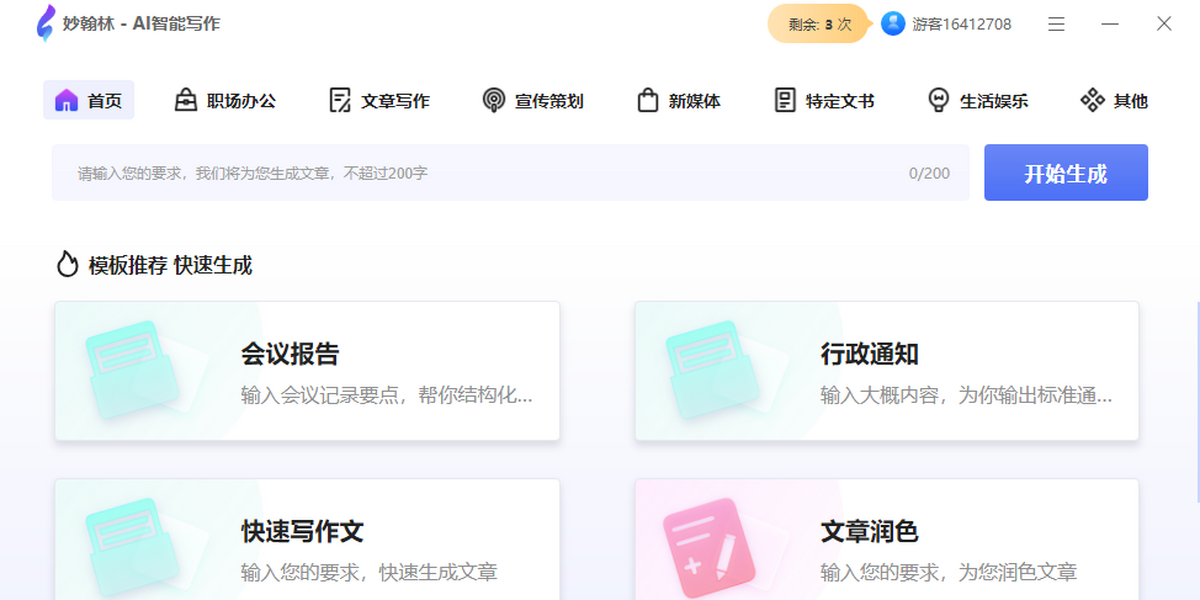This screenshot has height=600, width=1200.
Task: Click the 妙翰林 app logo icon
Action: 45,23
